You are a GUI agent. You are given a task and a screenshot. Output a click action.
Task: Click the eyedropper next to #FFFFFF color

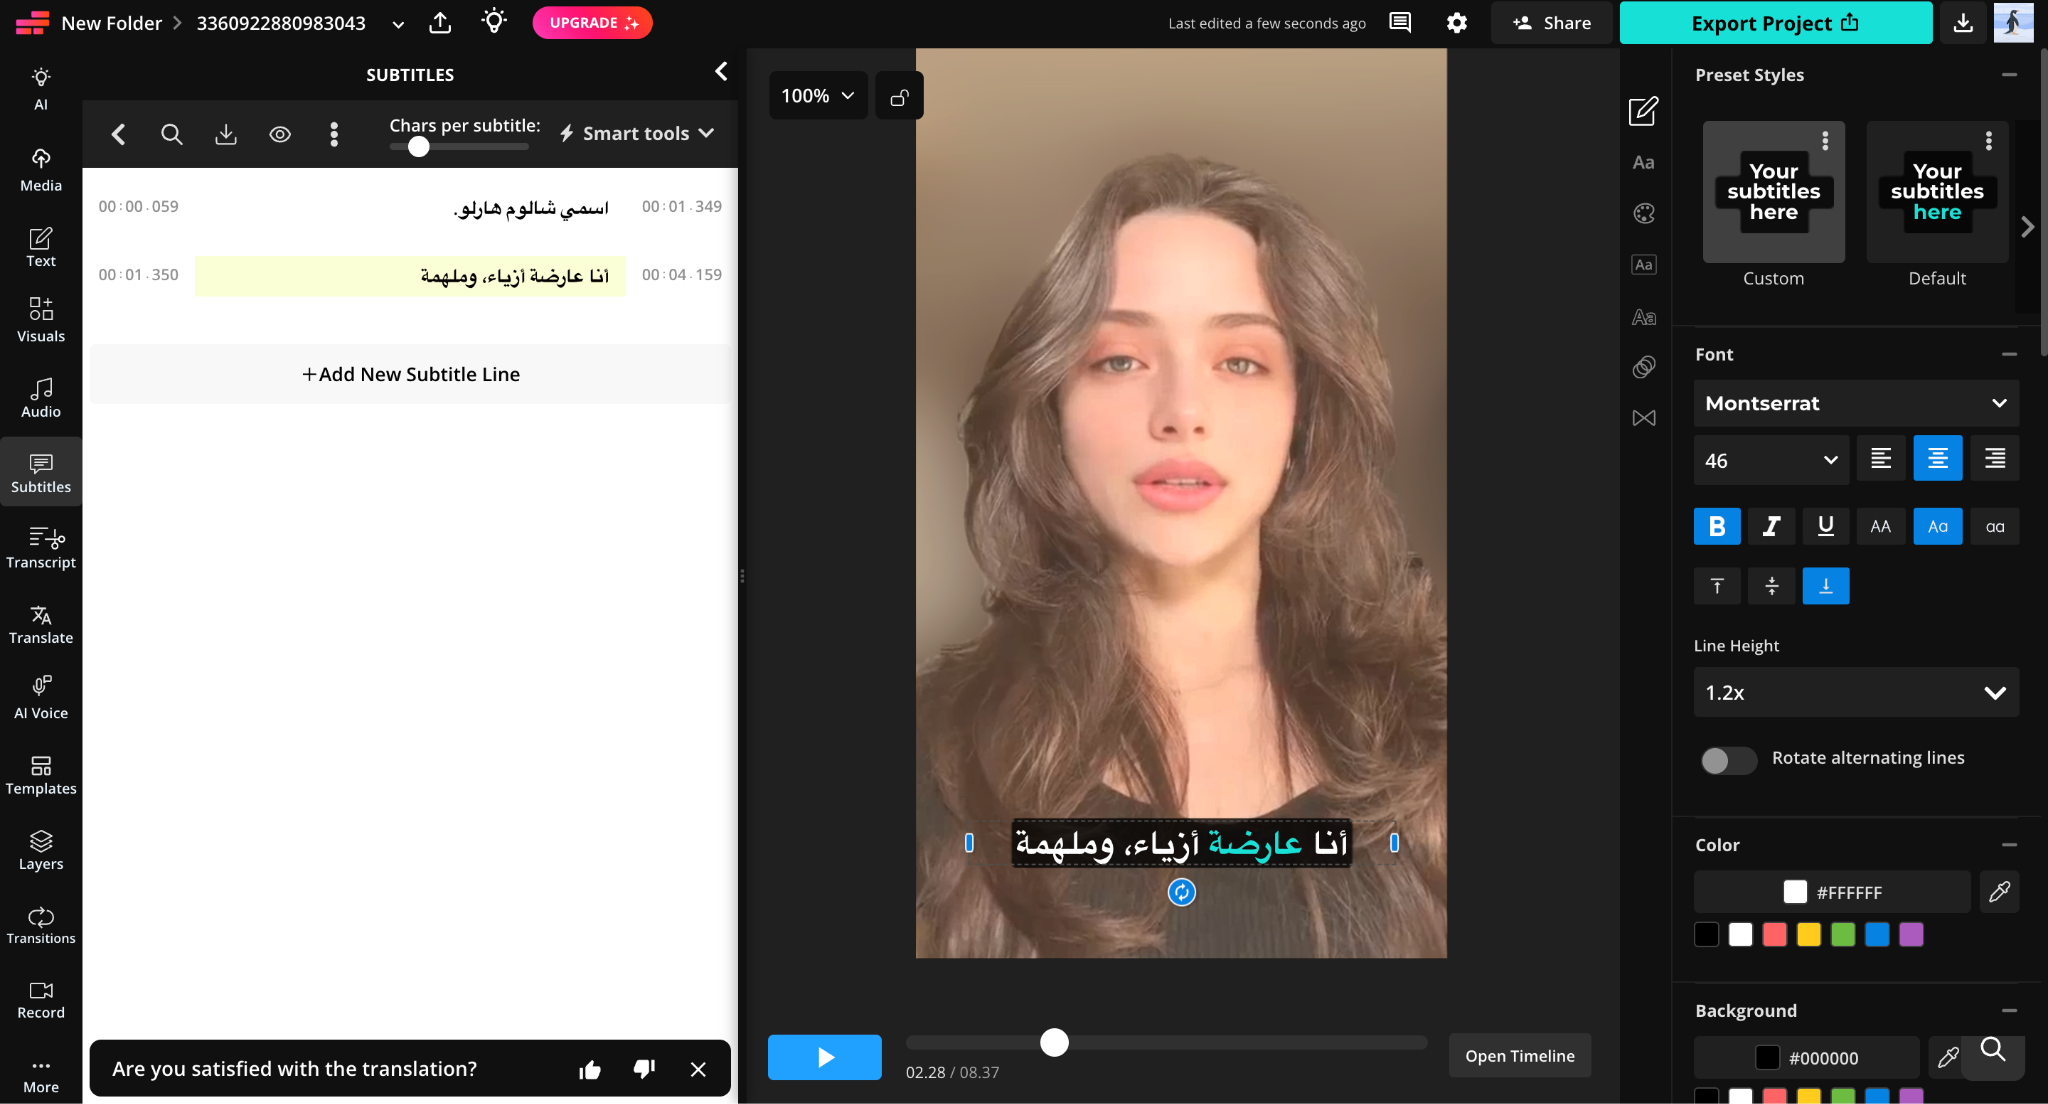pos(1999,892)
